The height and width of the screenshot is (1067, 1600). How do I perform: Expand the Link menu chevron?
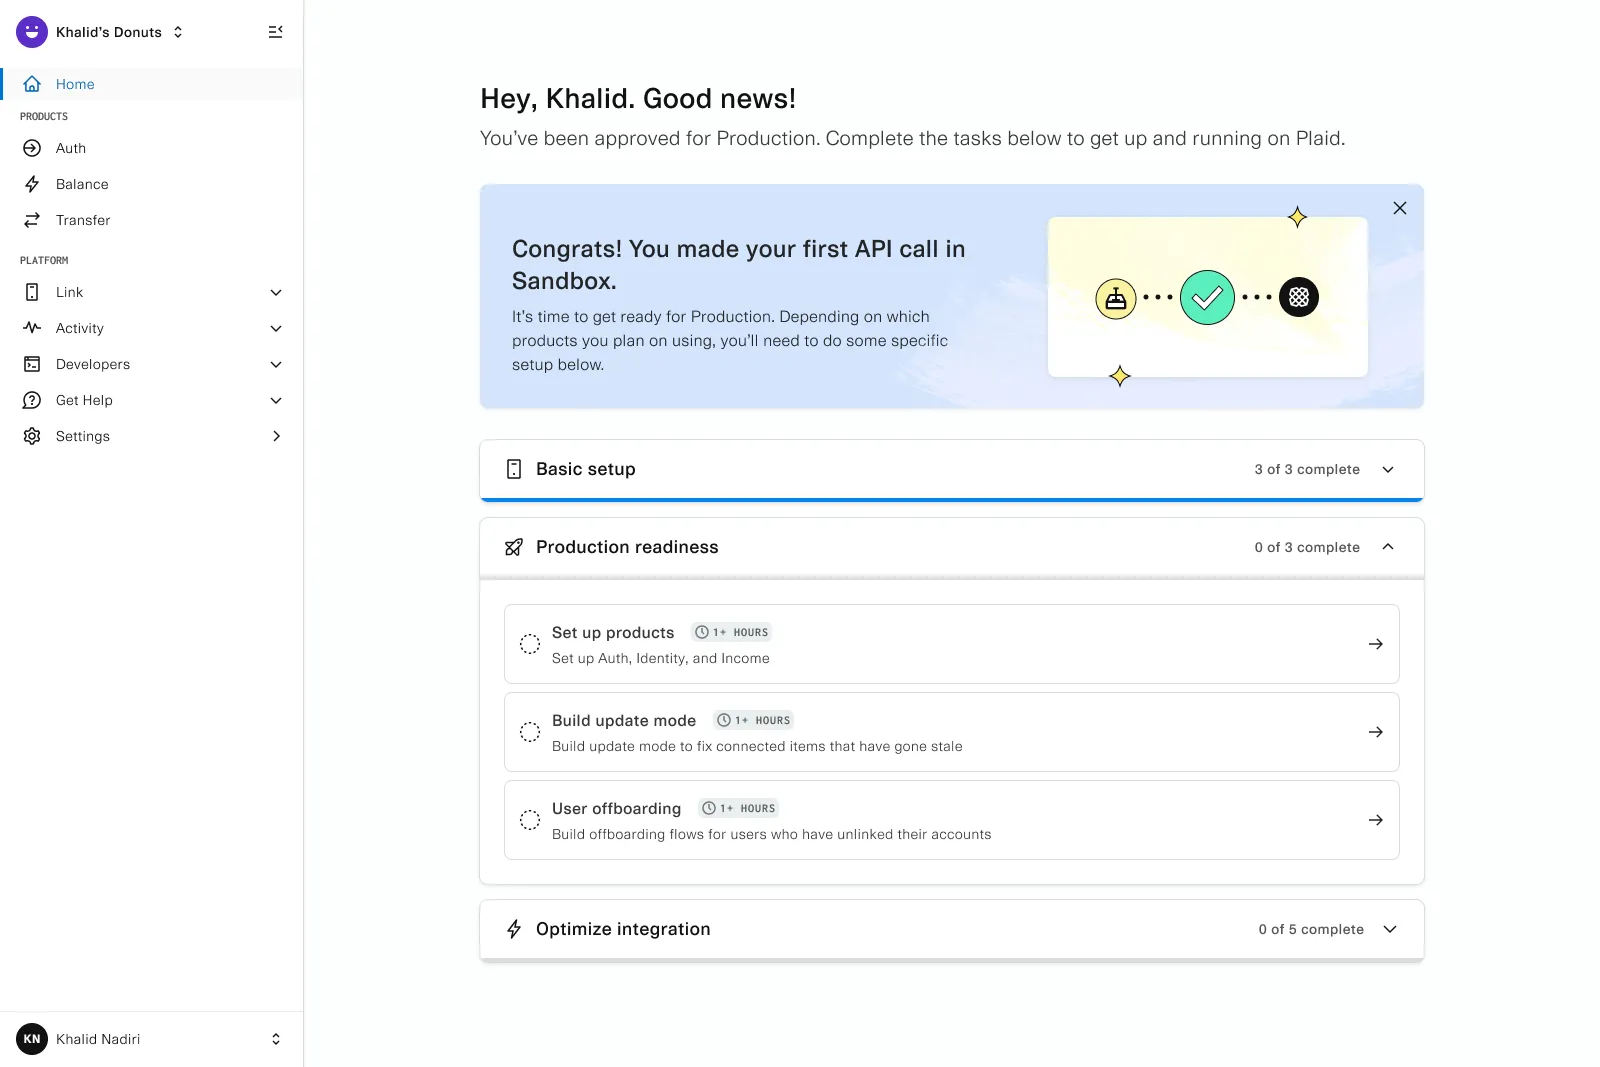click(276, 292)
